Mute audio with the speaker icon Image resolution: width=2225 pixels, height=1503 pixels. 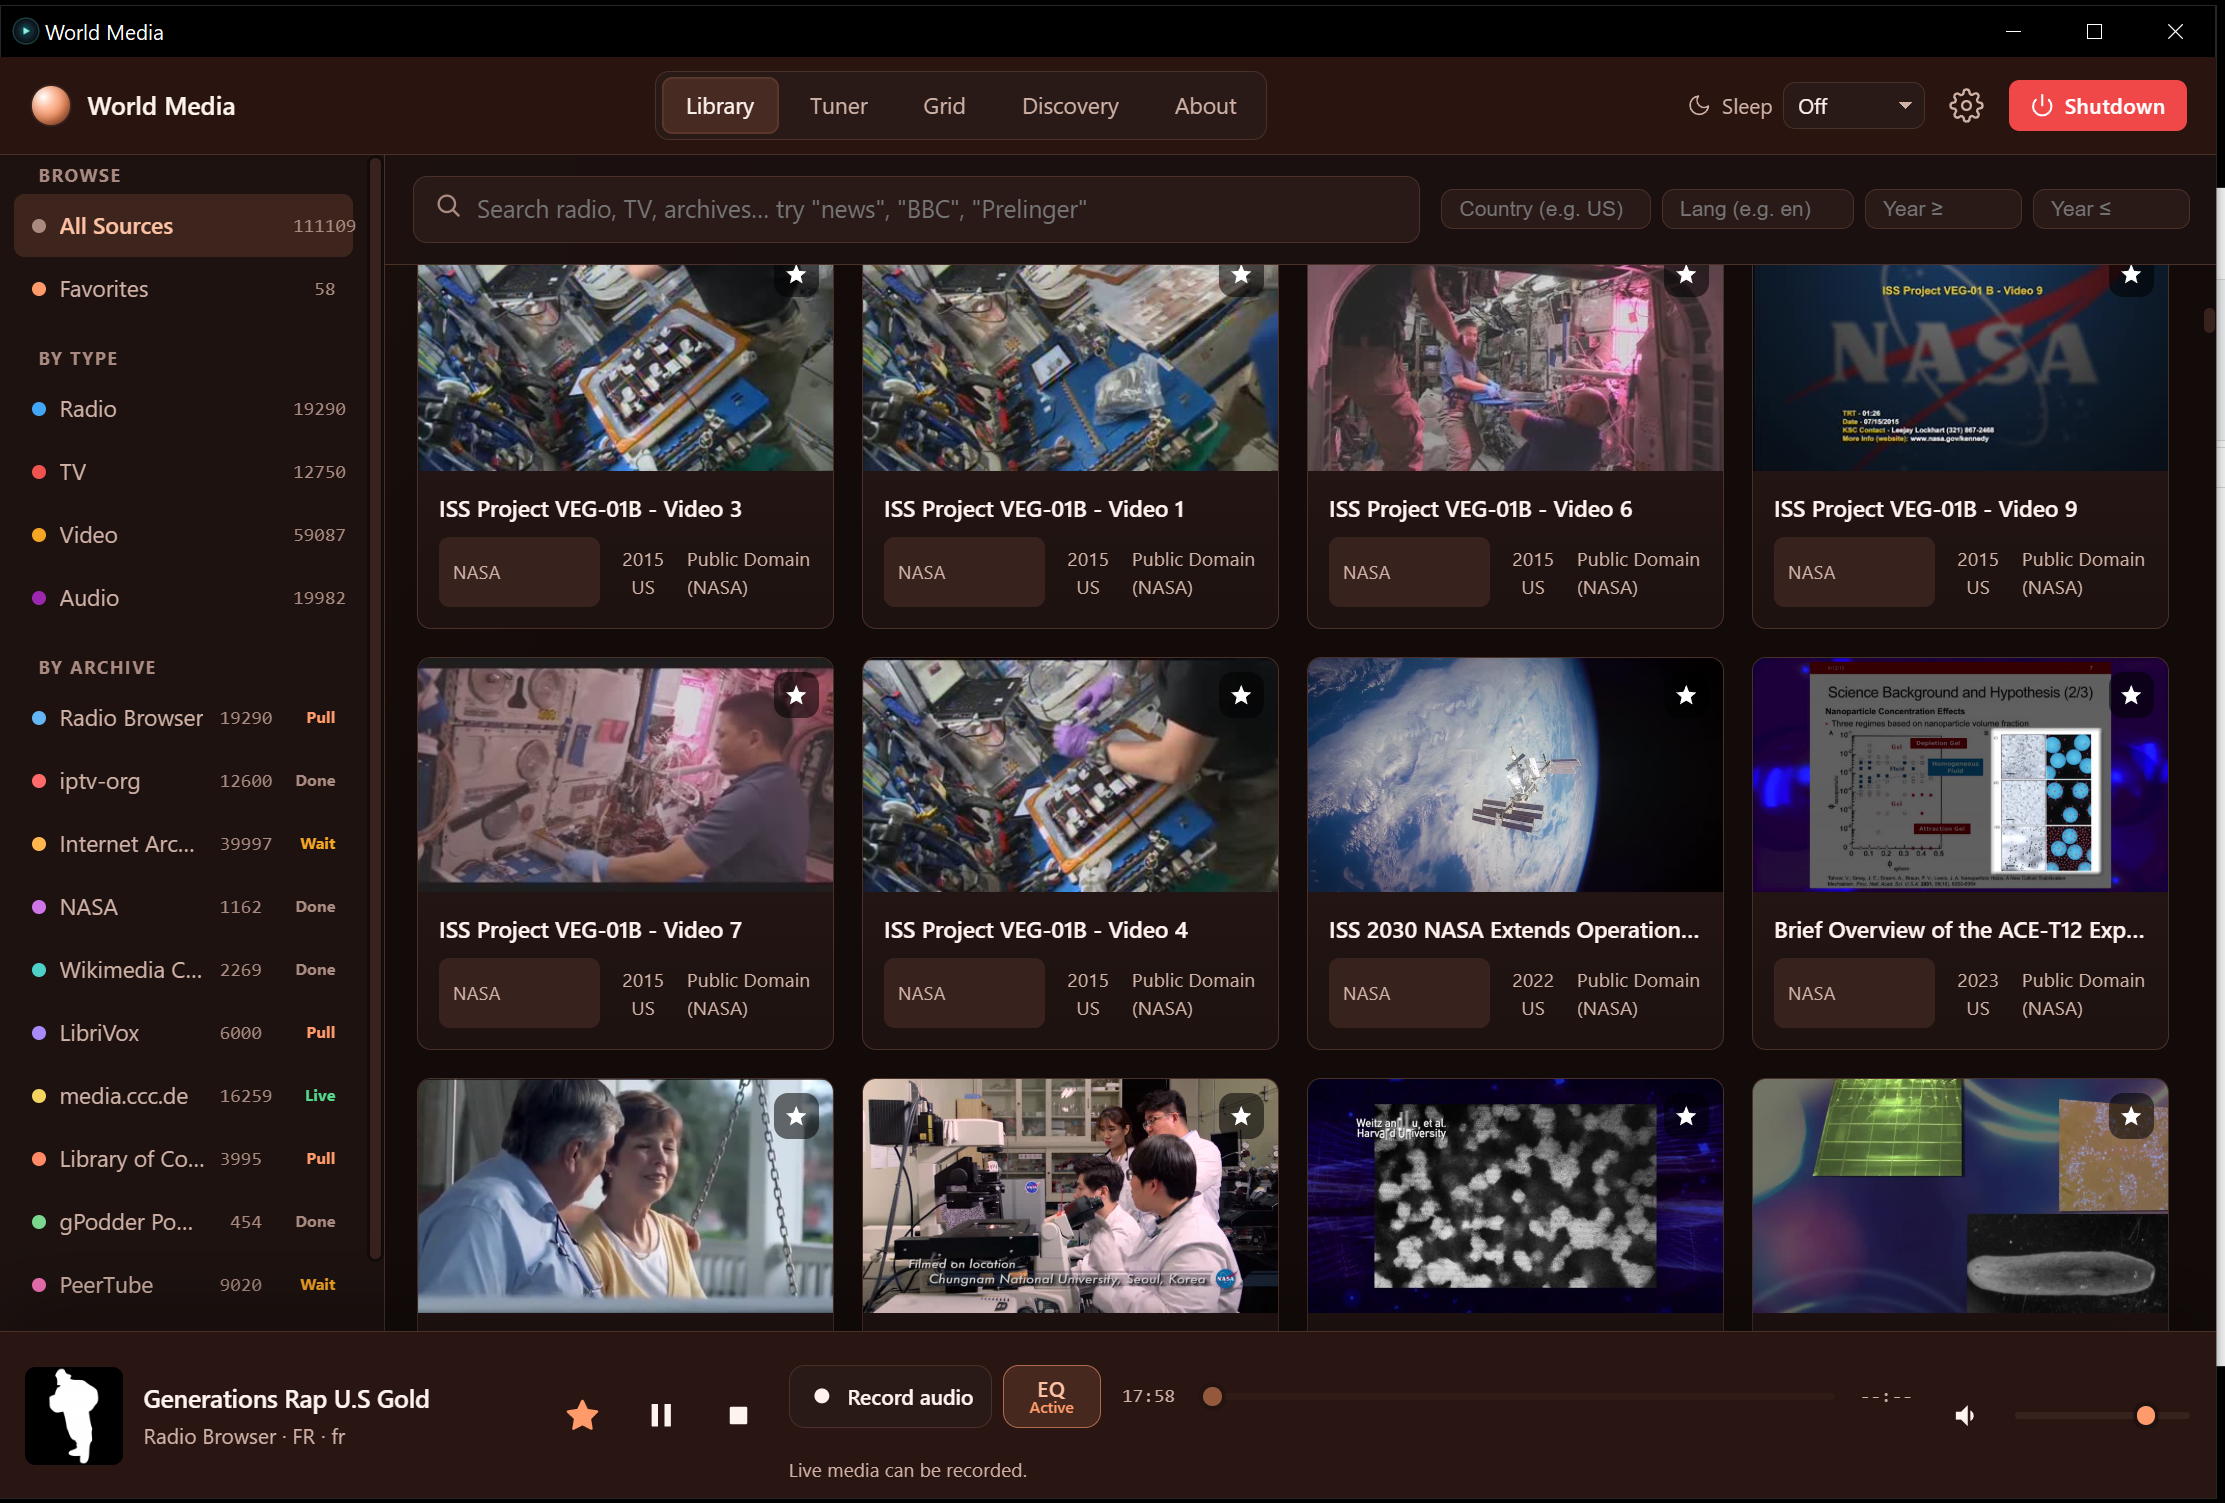[x=1965, y=1415]
